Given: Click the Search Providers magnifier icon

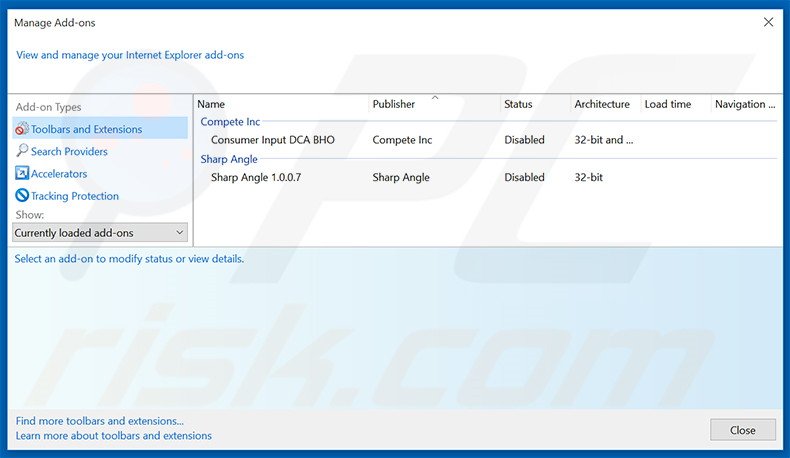Looking at the screenshot, I should pos(22,151).
